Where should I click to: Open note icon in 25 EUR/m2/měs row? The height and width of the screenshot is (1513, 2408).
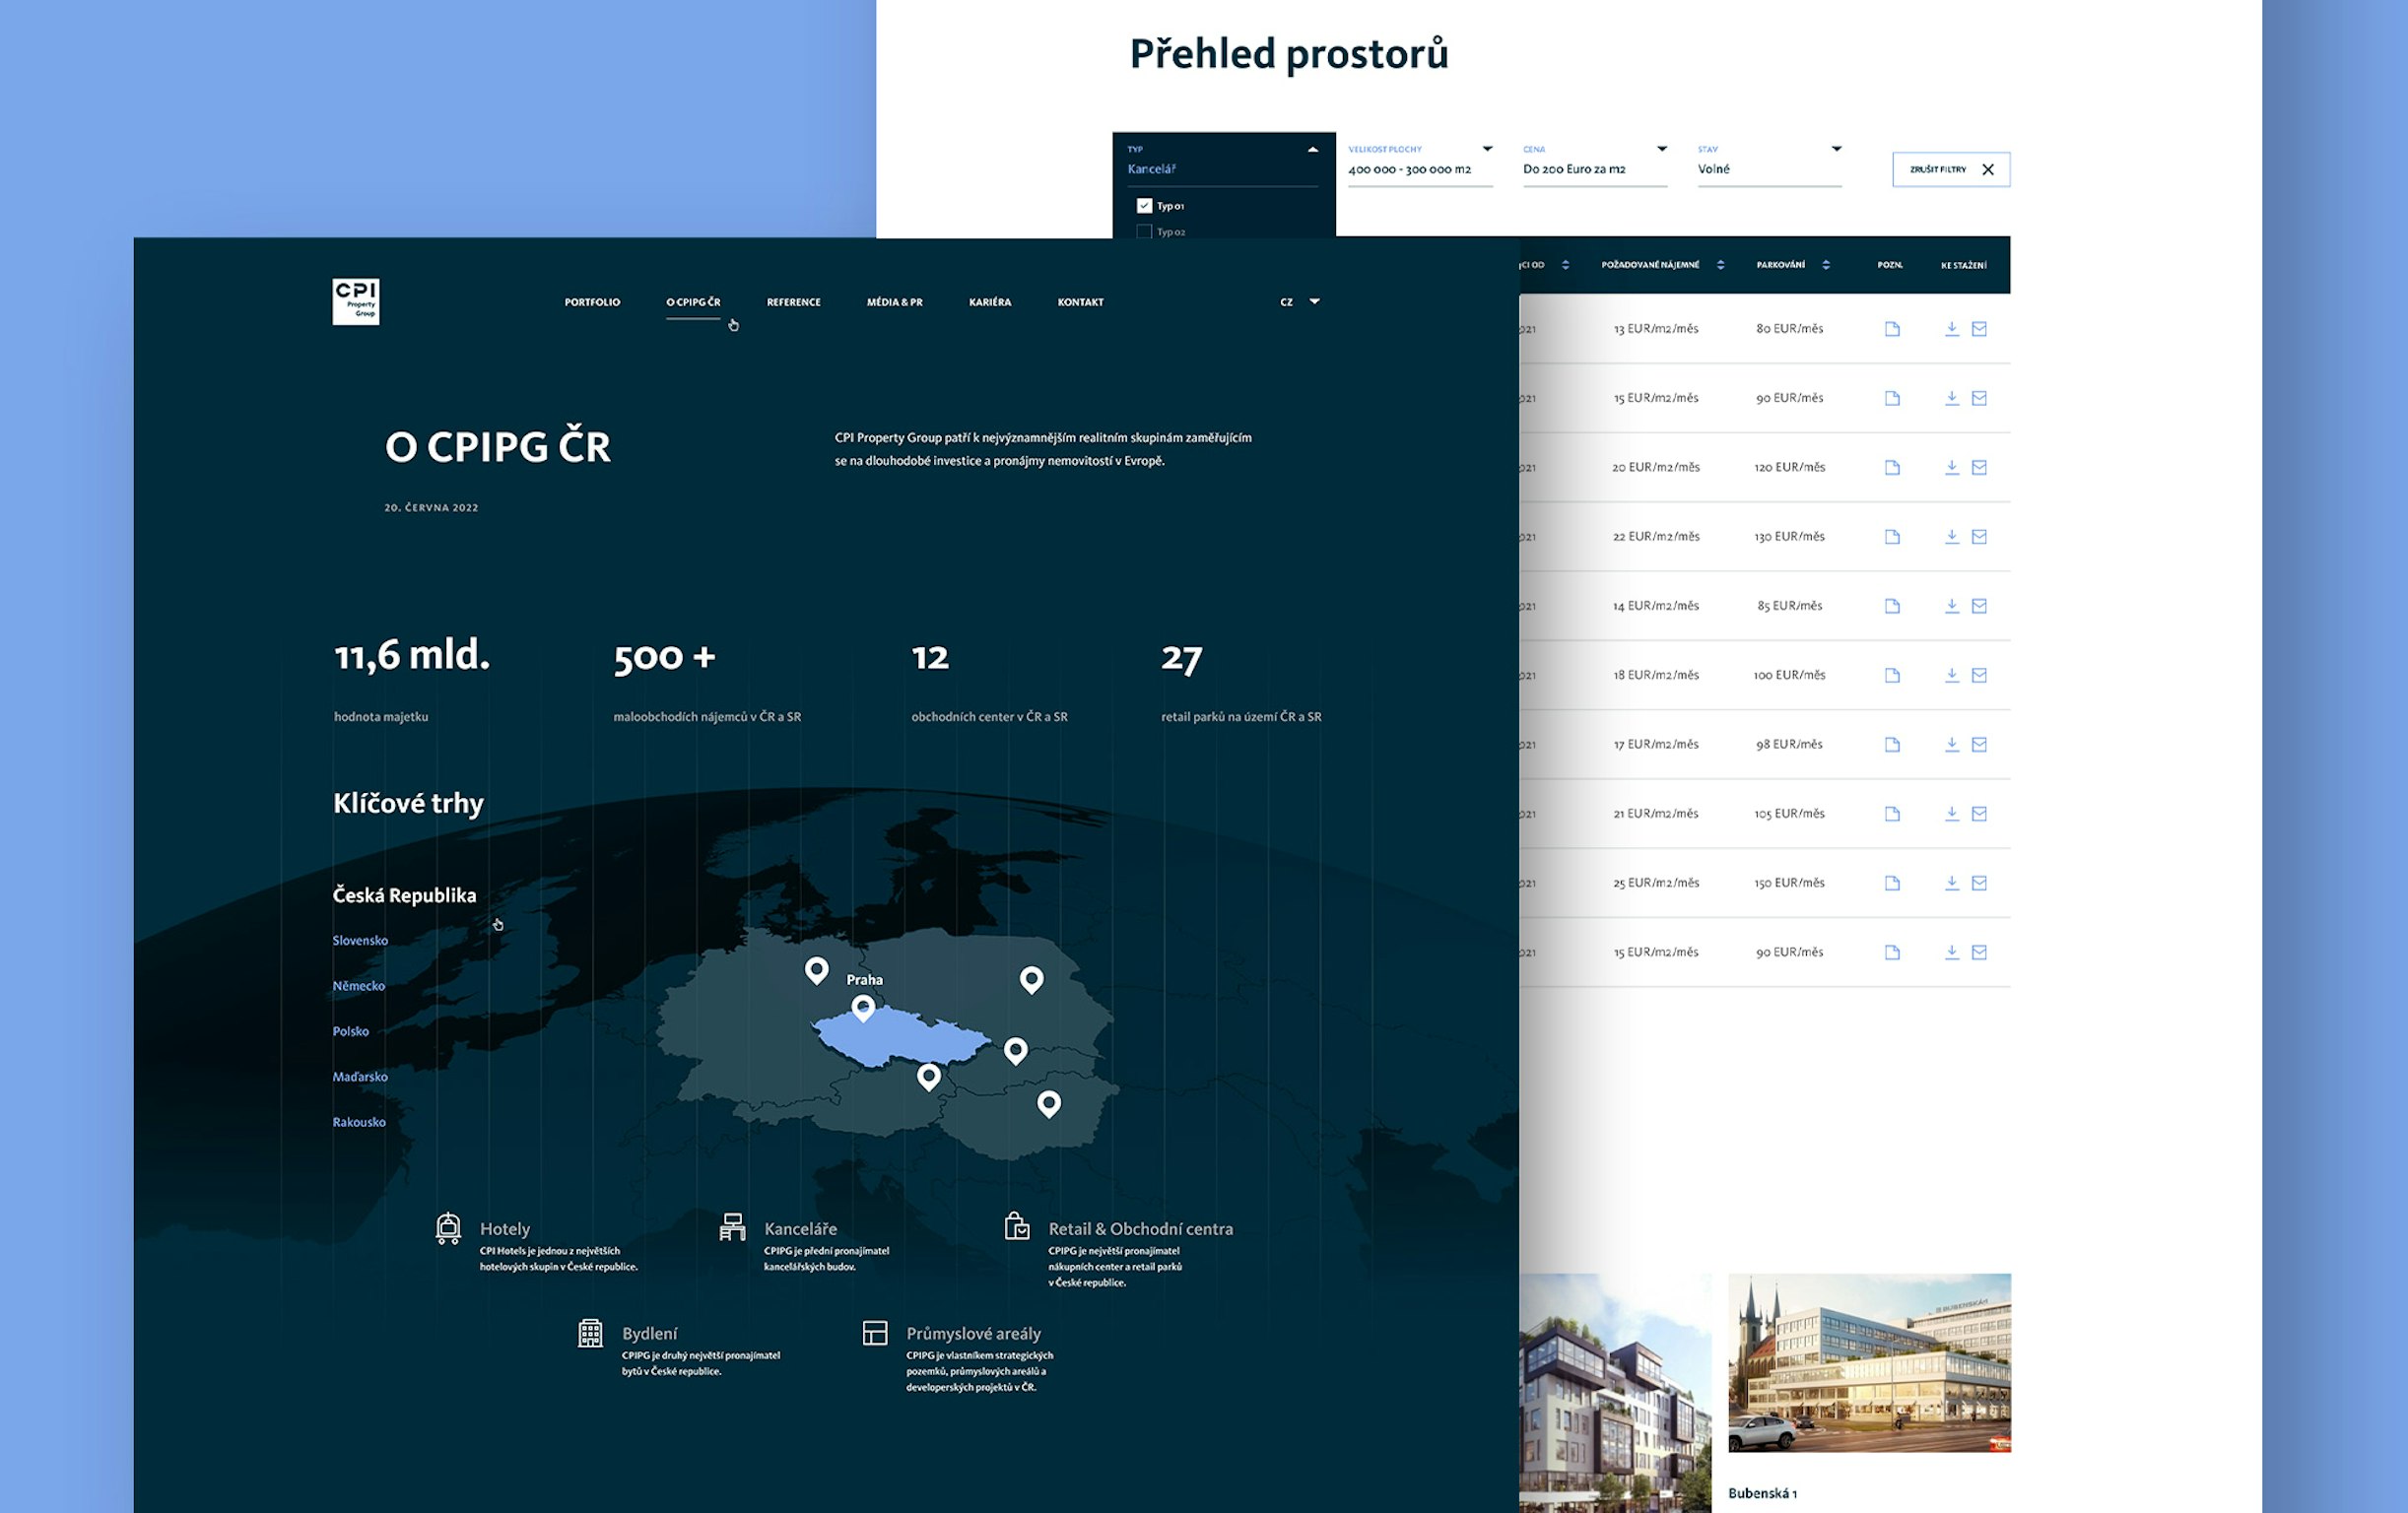click(x=1892, y=883)
